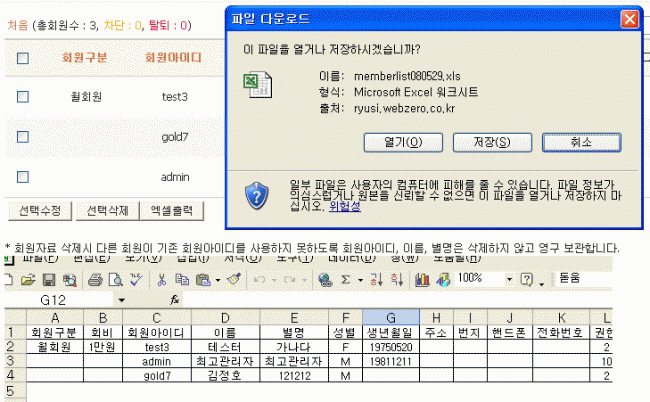650x402 pixels.
Task: Click the Paste clipboard icon
Action: point(203,280)
